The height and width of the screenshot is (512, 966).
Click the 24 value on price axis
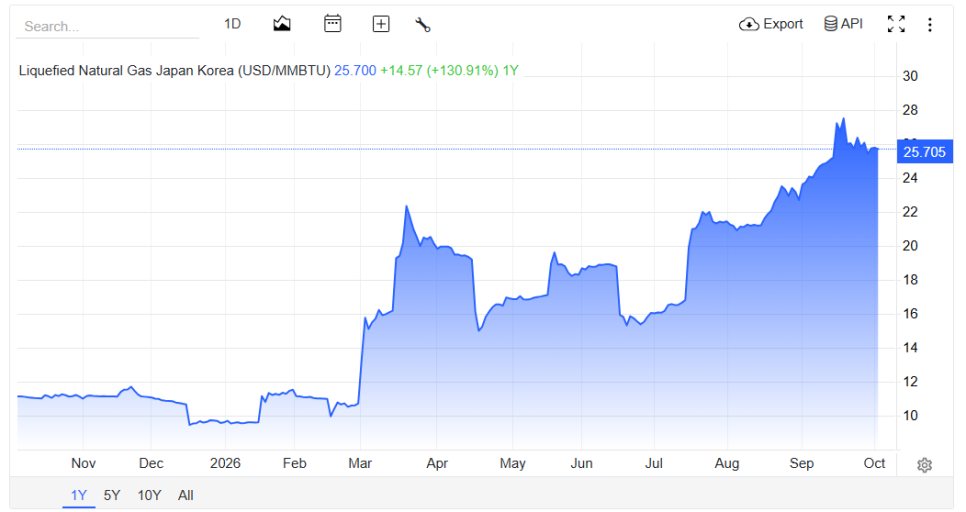(x=910, y=178)
